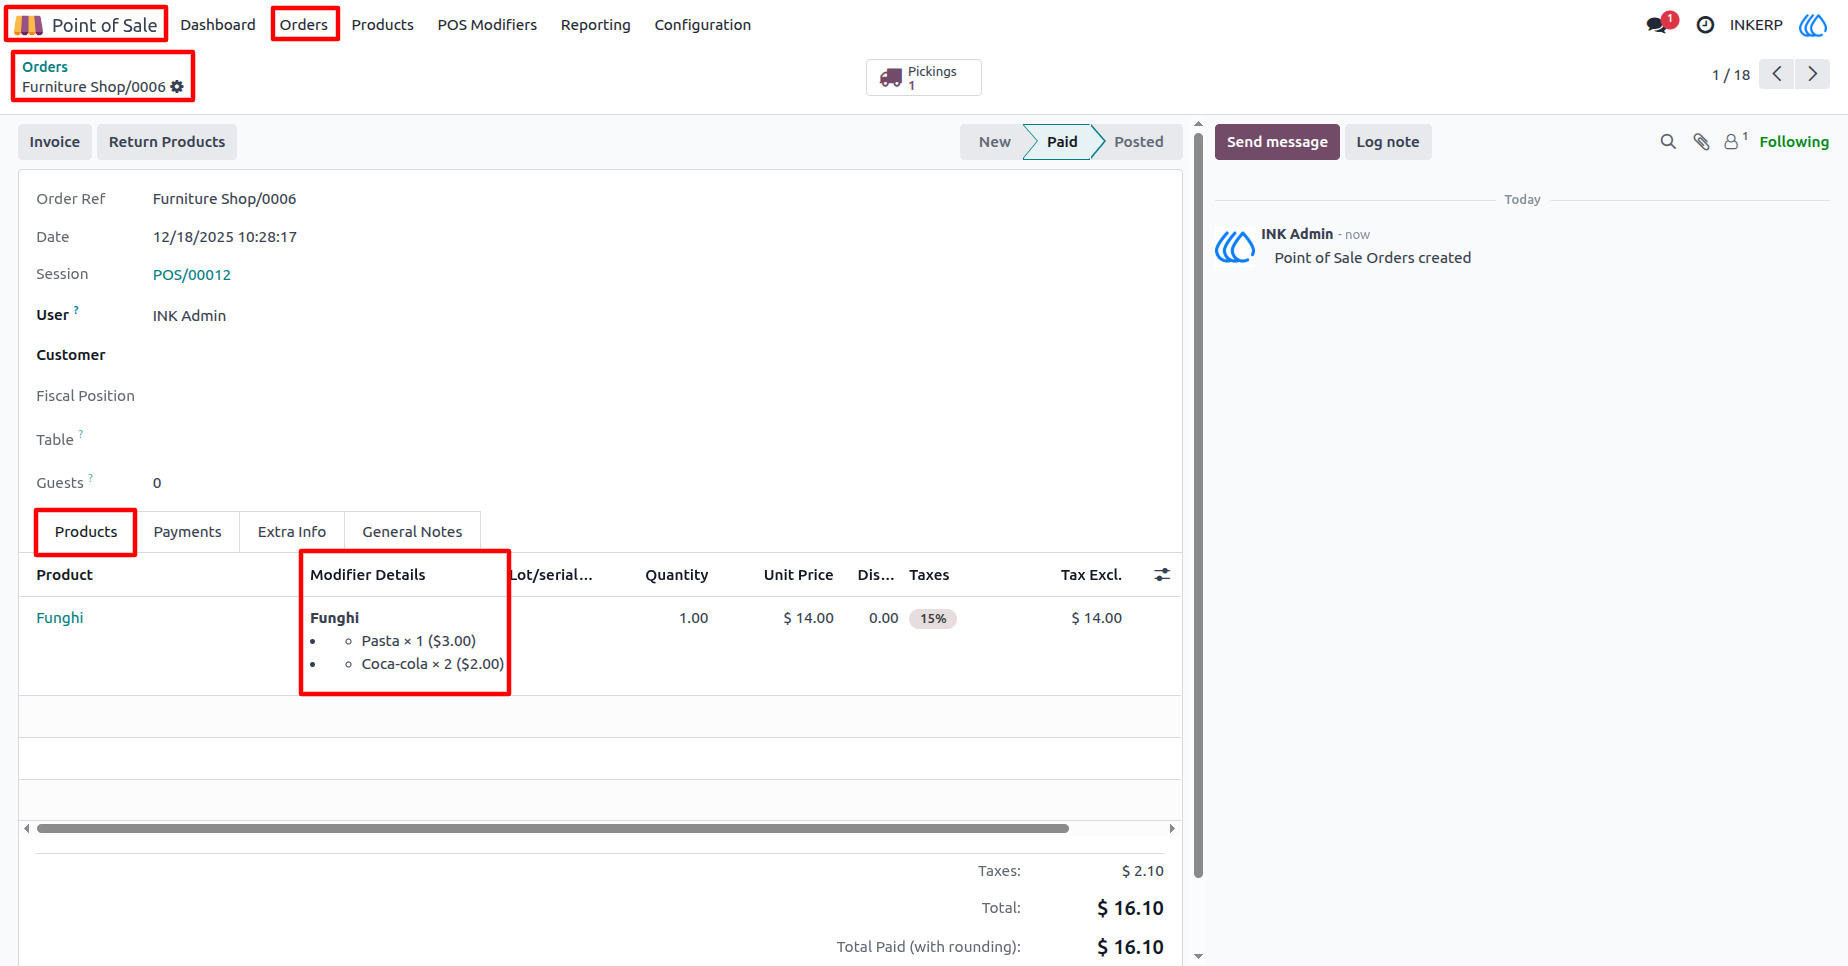Screen dimensions: 1848x966
Task: Open the POS Modifiers menu
Action: [x=487, y=25]
